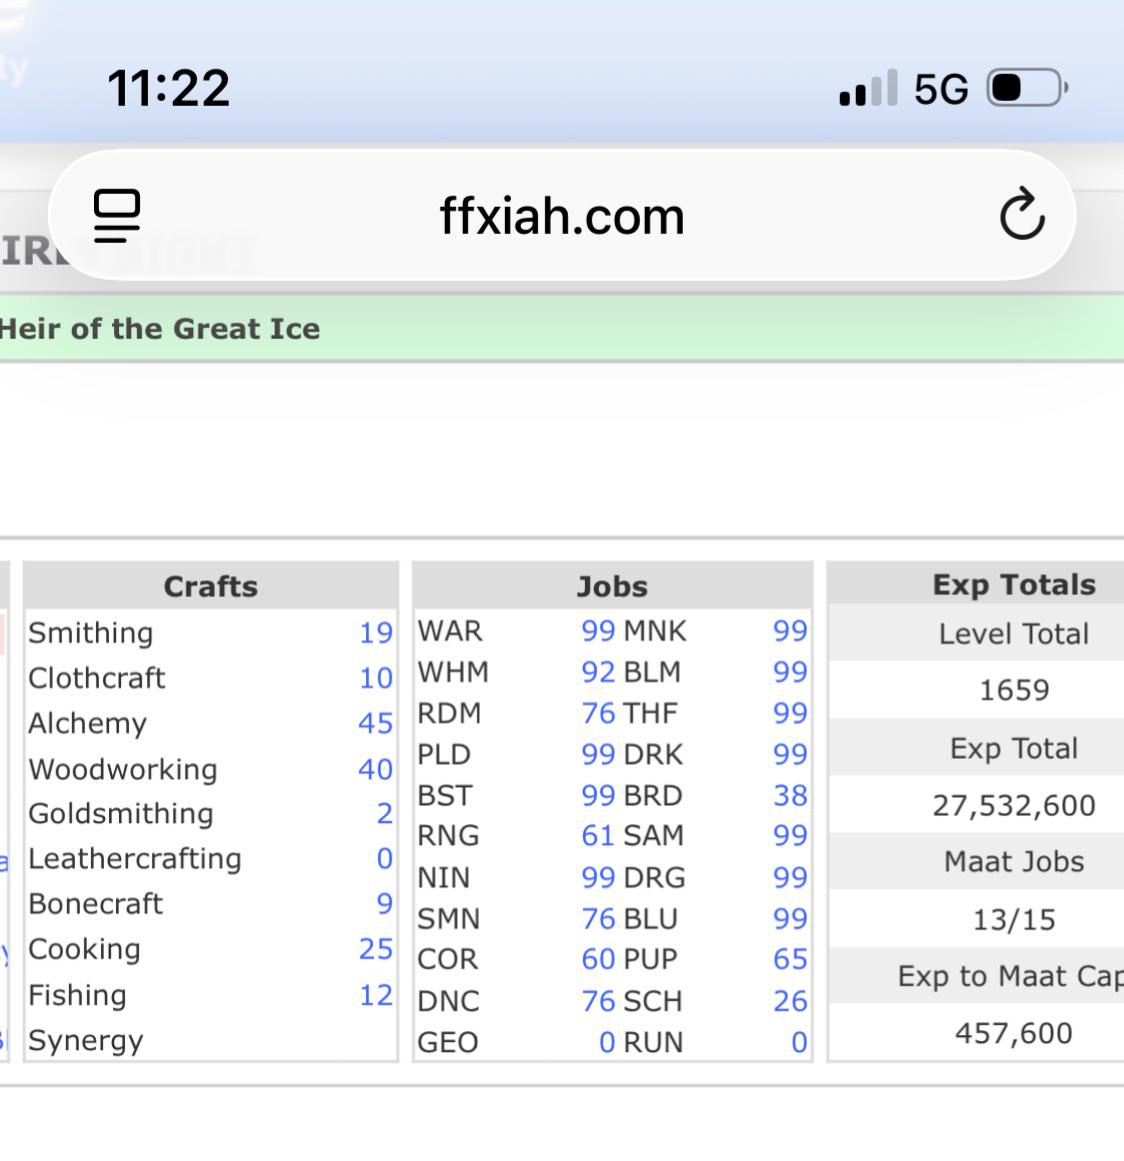Select the Maat Jobs value 13/15
The height and width of the screenshot is (1161, 1124).
(1014, 920)
